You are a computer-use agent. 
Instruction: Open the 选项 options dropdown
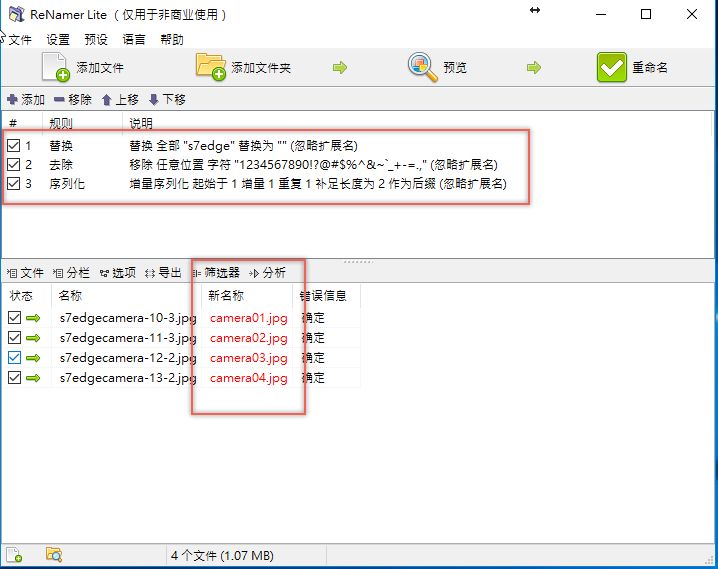coord(118,273)
